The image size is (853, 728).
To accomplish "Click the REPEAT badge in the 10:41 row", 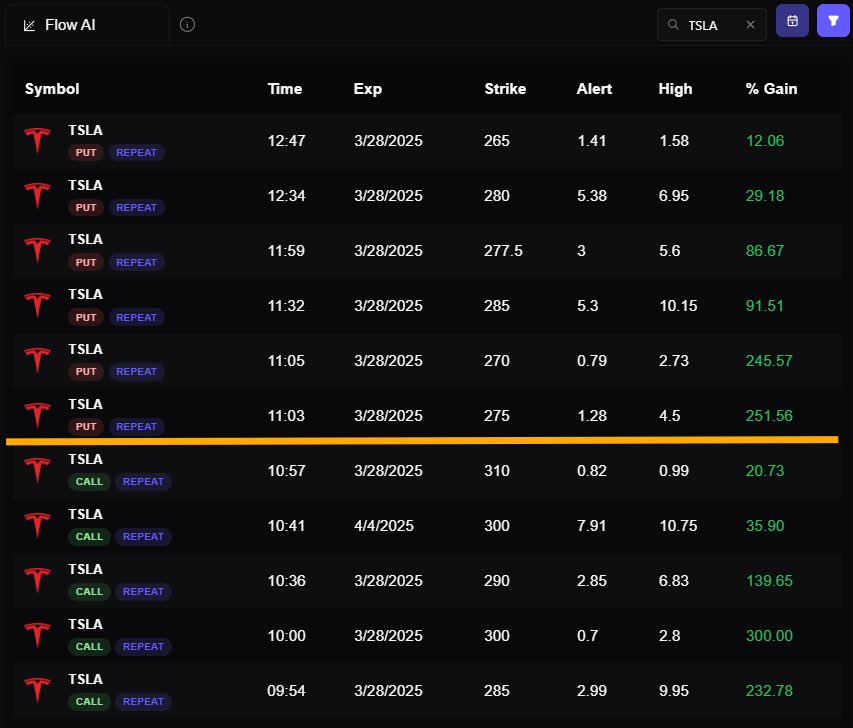I will tap(143, 536).
